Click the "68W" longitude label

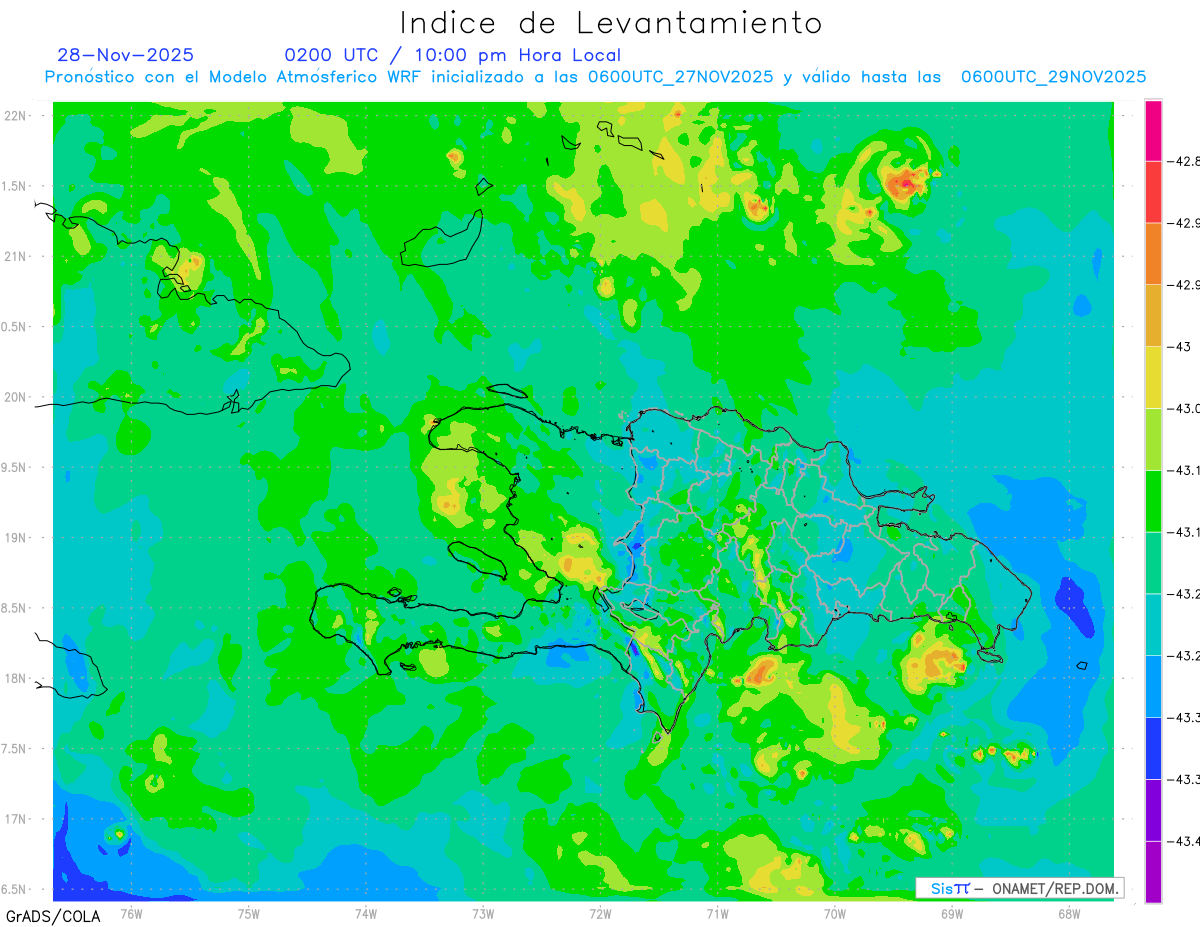1069,913
